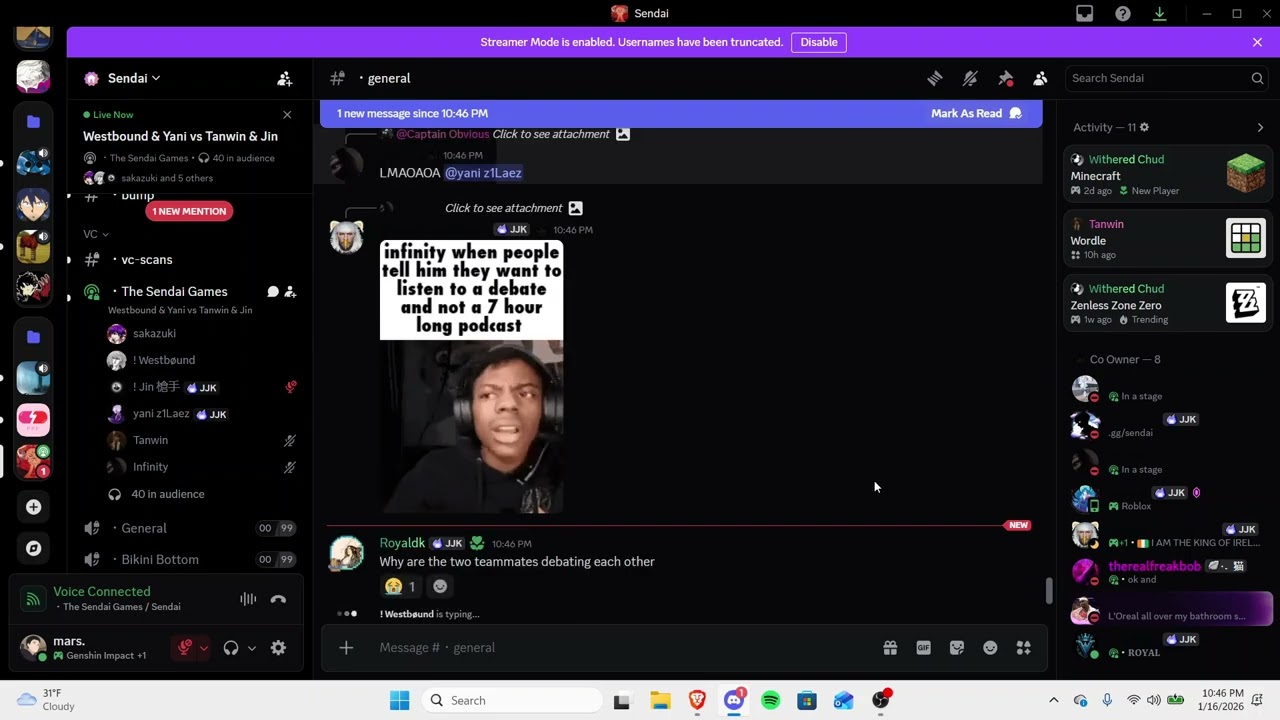Open The Sendai Games stage channel
This screenshot has width=1280, height=720.
click(x=174, y=291)
